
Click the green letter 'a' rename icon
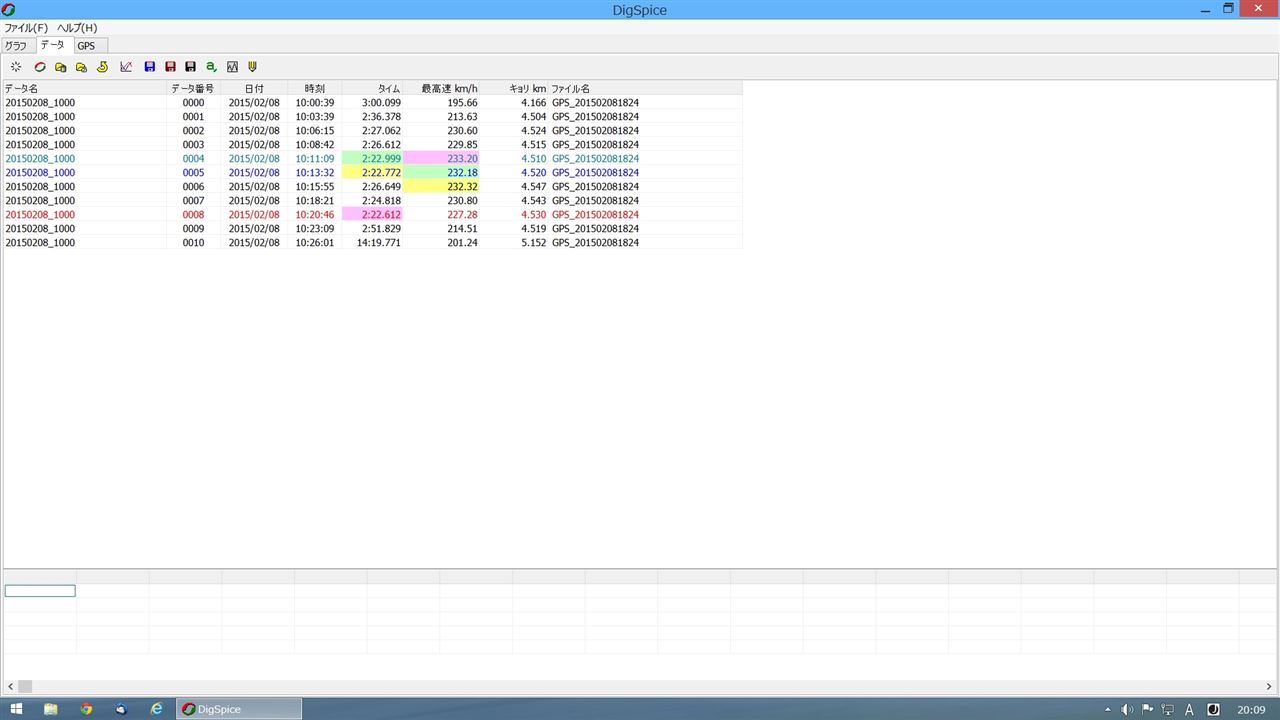pos(211,67)
